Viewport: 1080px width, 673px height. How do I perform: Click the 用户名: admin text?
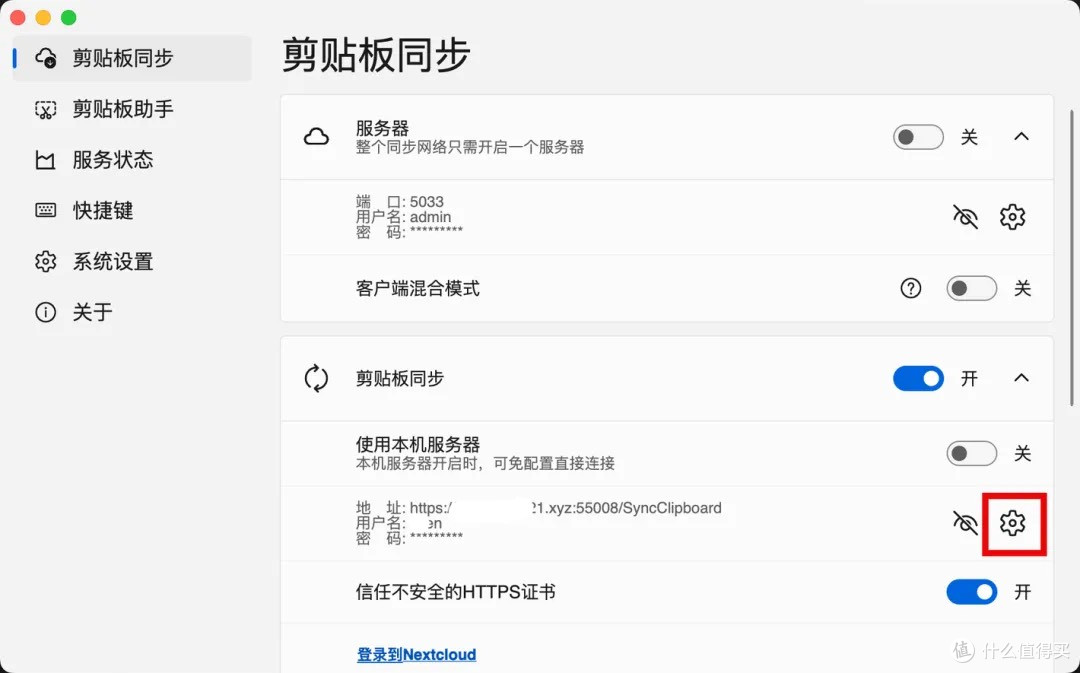click(404, 217)
